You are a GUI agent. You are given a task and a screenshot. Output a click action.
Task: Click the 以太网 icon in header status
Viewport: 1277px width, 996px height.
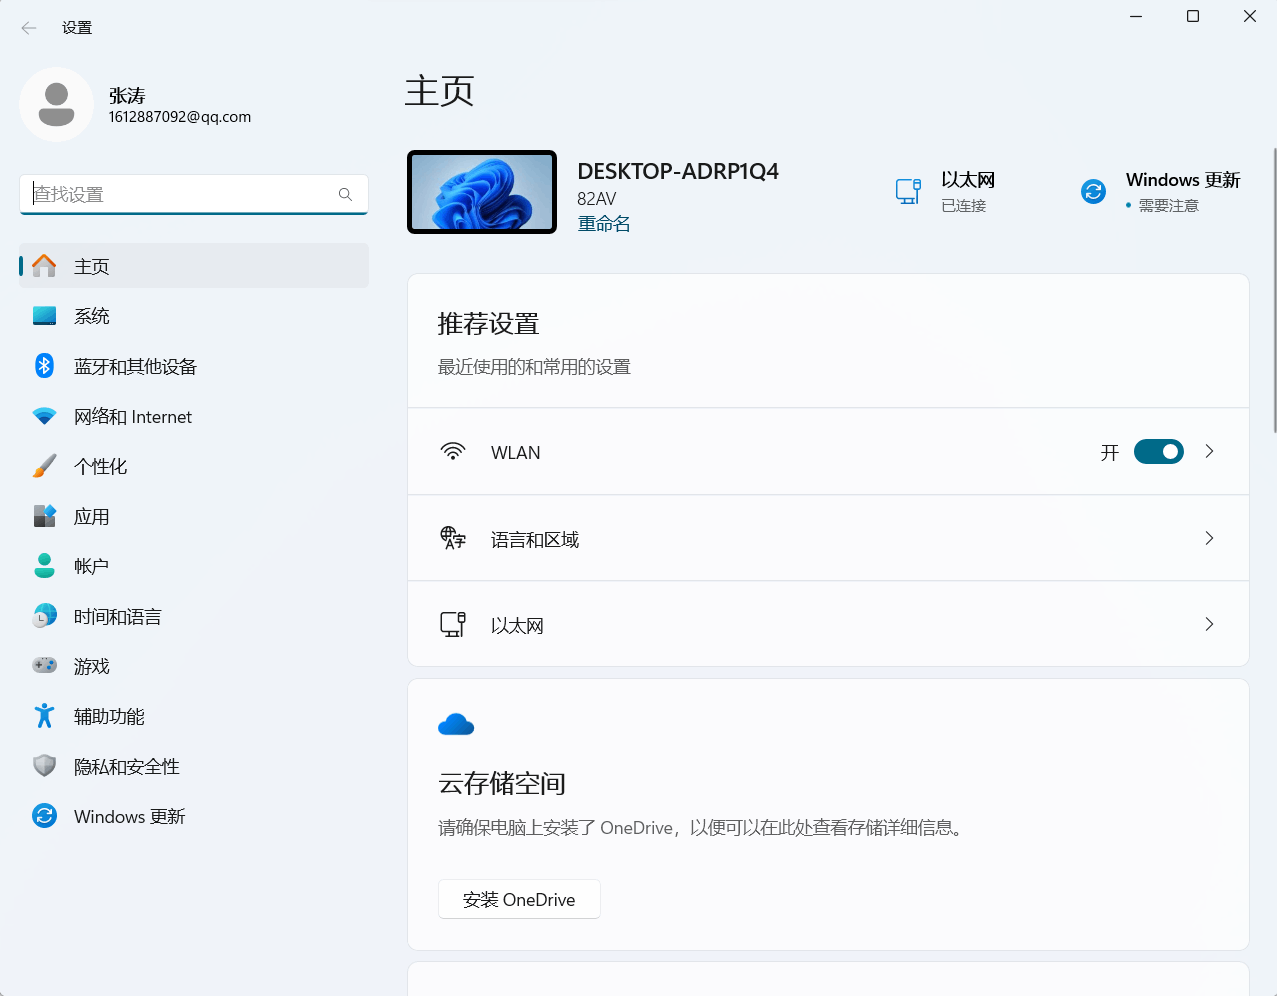(908, 191)
